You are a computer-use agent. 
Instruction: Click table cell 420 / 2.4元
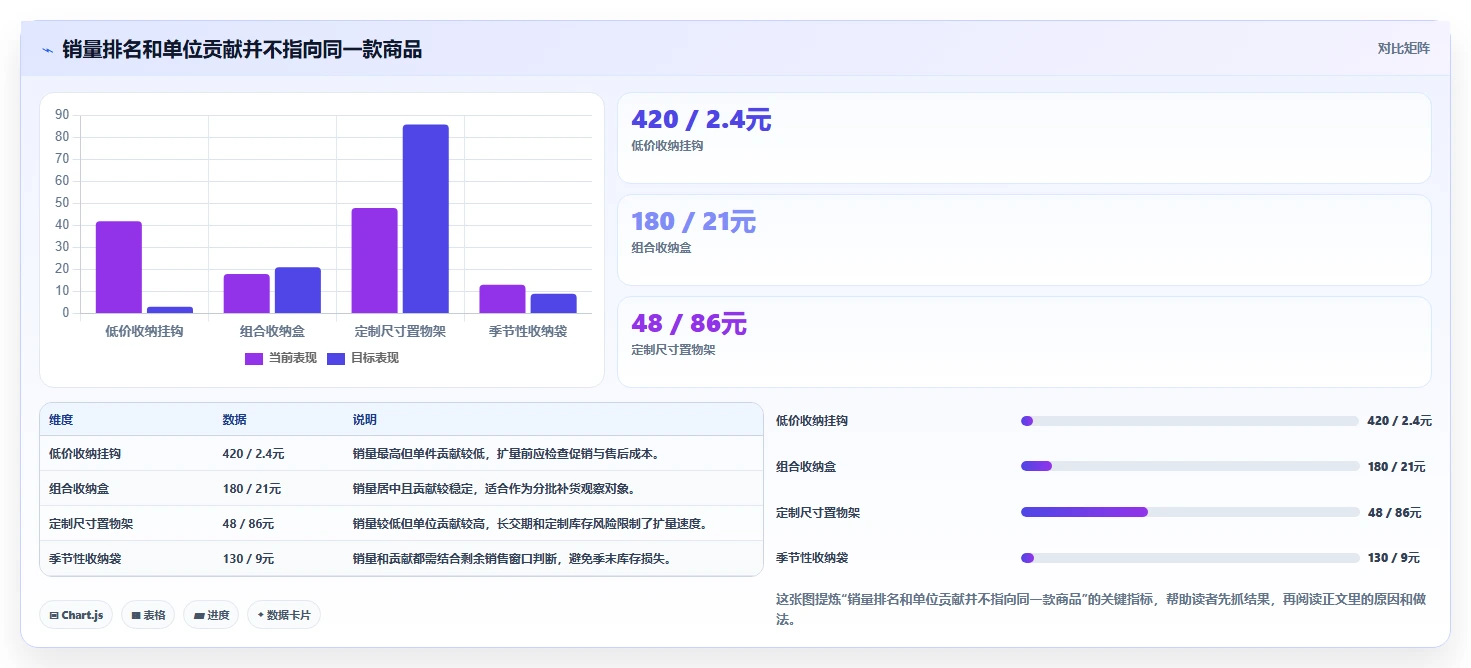(253, 454)
